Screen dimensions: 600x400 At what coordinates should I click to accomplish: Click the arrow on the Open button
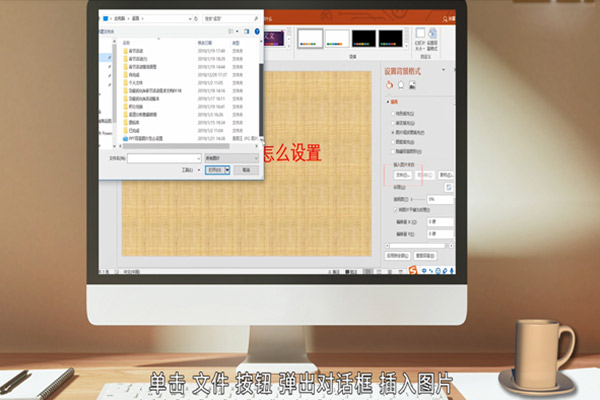click(x=227, y=170)
